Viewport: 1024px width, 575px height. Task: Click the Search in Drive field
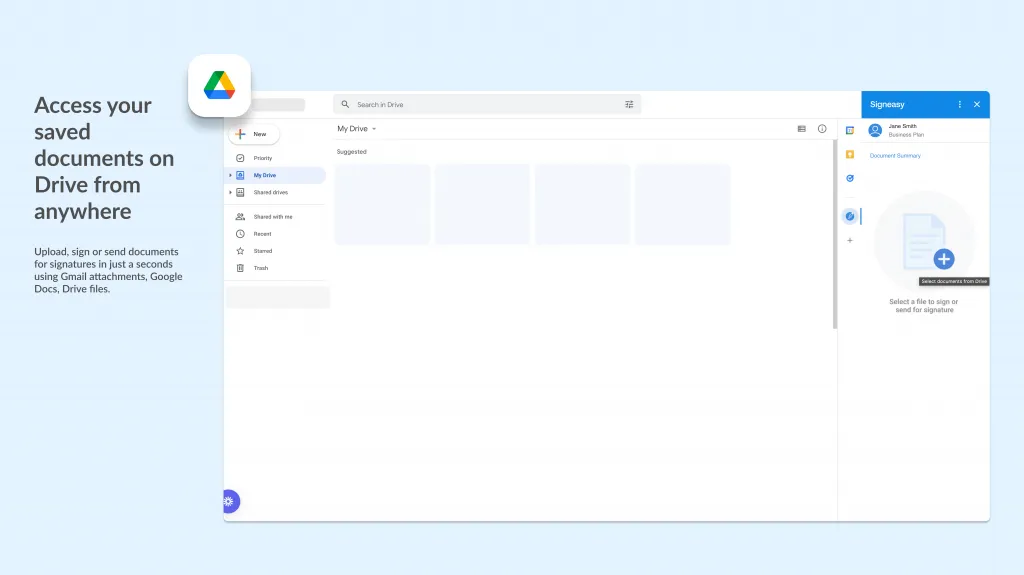point(487,105)
